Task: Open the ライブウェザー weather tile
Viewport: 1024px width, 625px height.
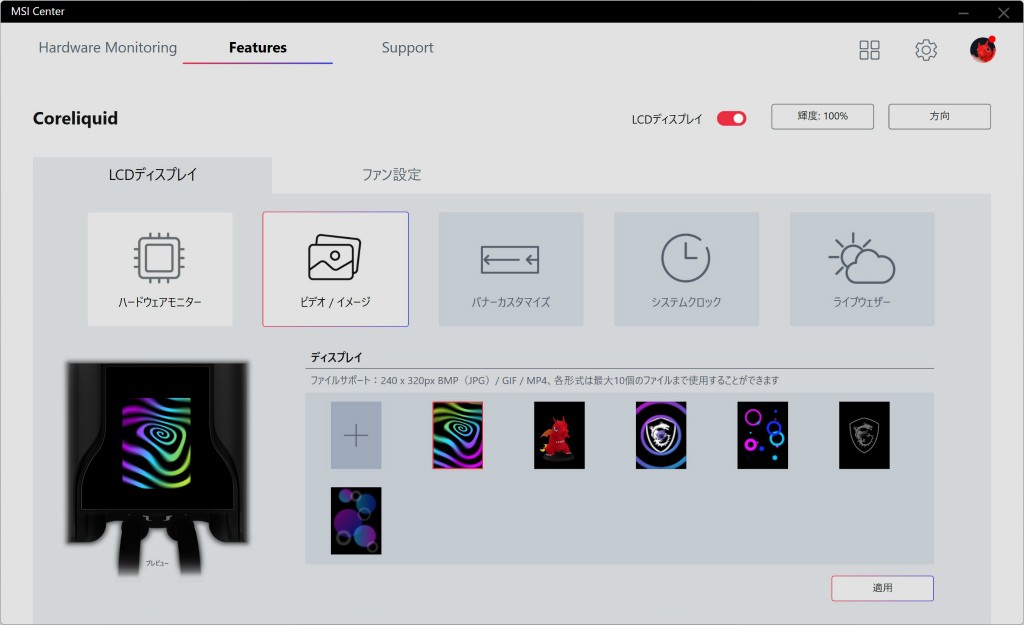Action: coord(862,269)
